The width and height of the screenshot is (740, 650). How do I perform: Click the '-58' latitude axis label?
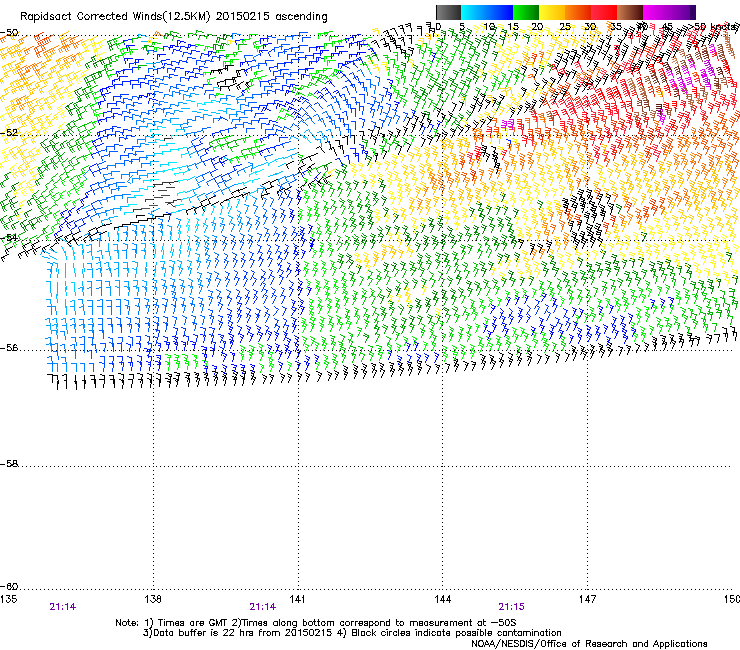point(9,464)
